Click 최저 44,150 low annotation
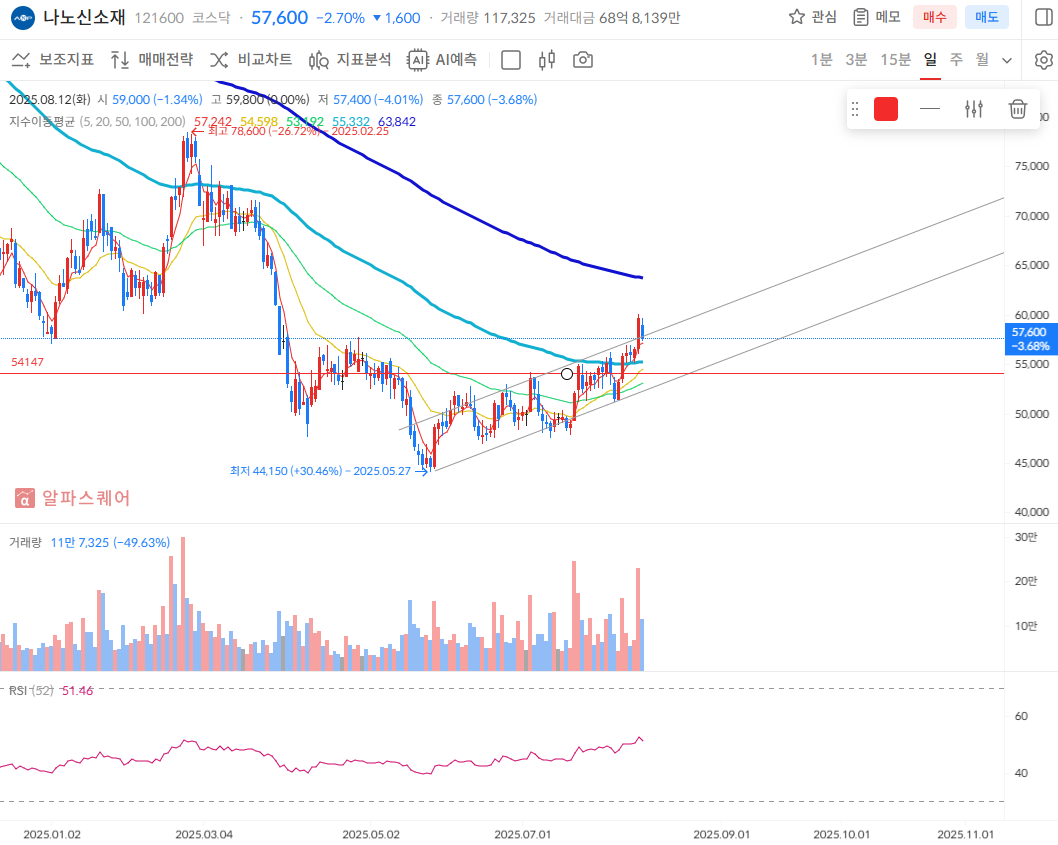The image size is (1058, 845). point(321,471)
